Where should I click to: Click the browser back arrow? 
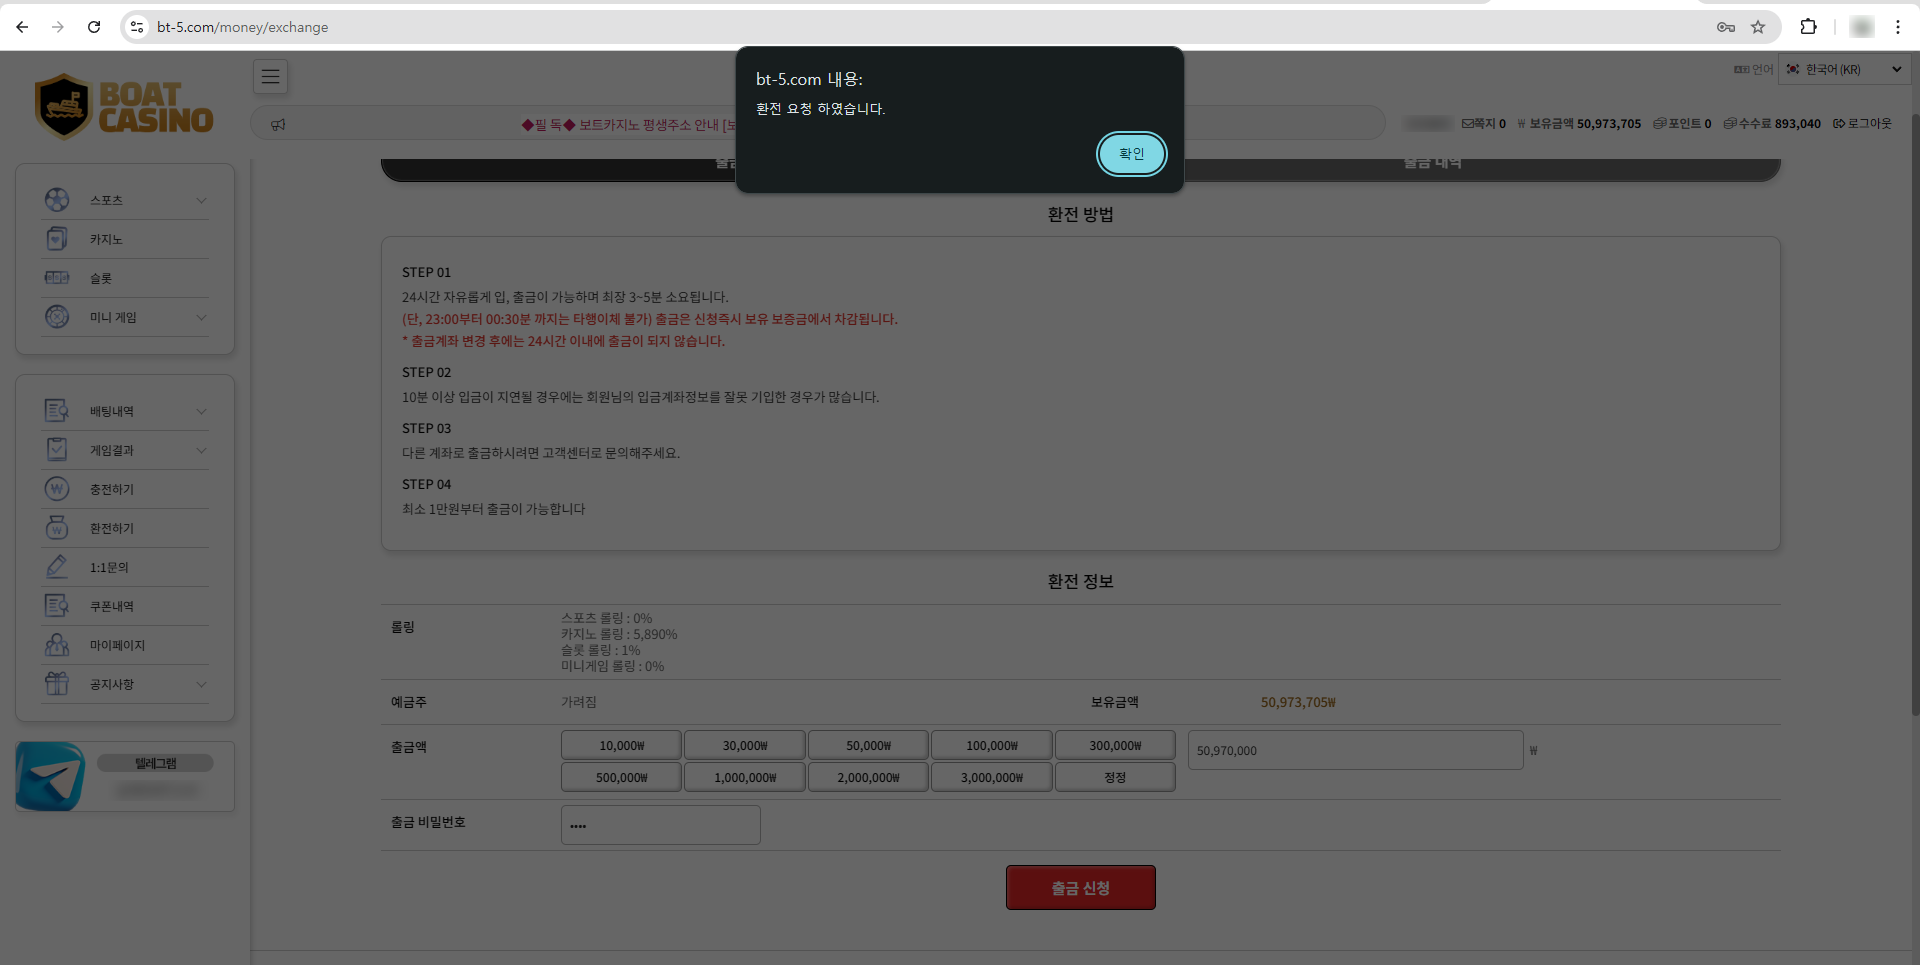click(22, 27)
